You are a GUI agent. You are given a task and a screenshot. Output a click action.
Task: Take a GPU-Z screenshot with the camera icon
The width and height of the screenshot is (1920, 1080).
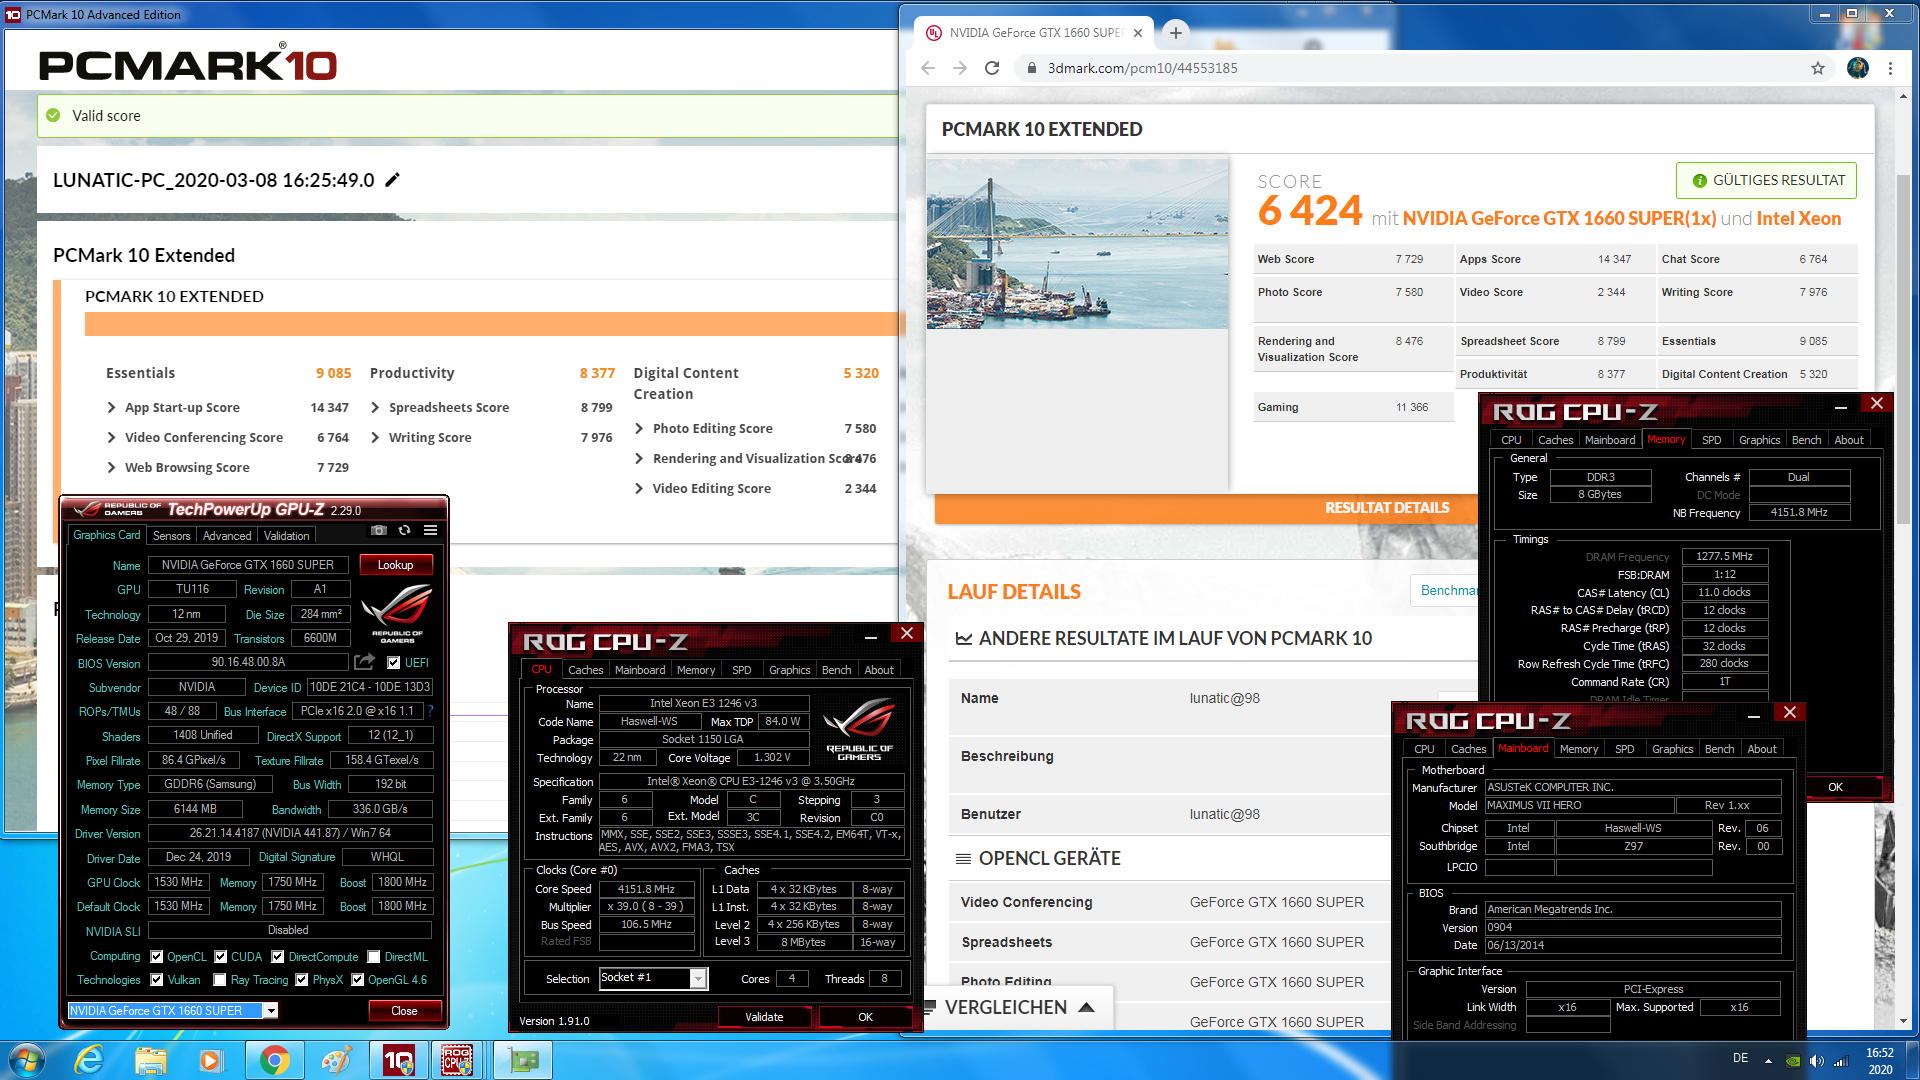coord(378,531)
